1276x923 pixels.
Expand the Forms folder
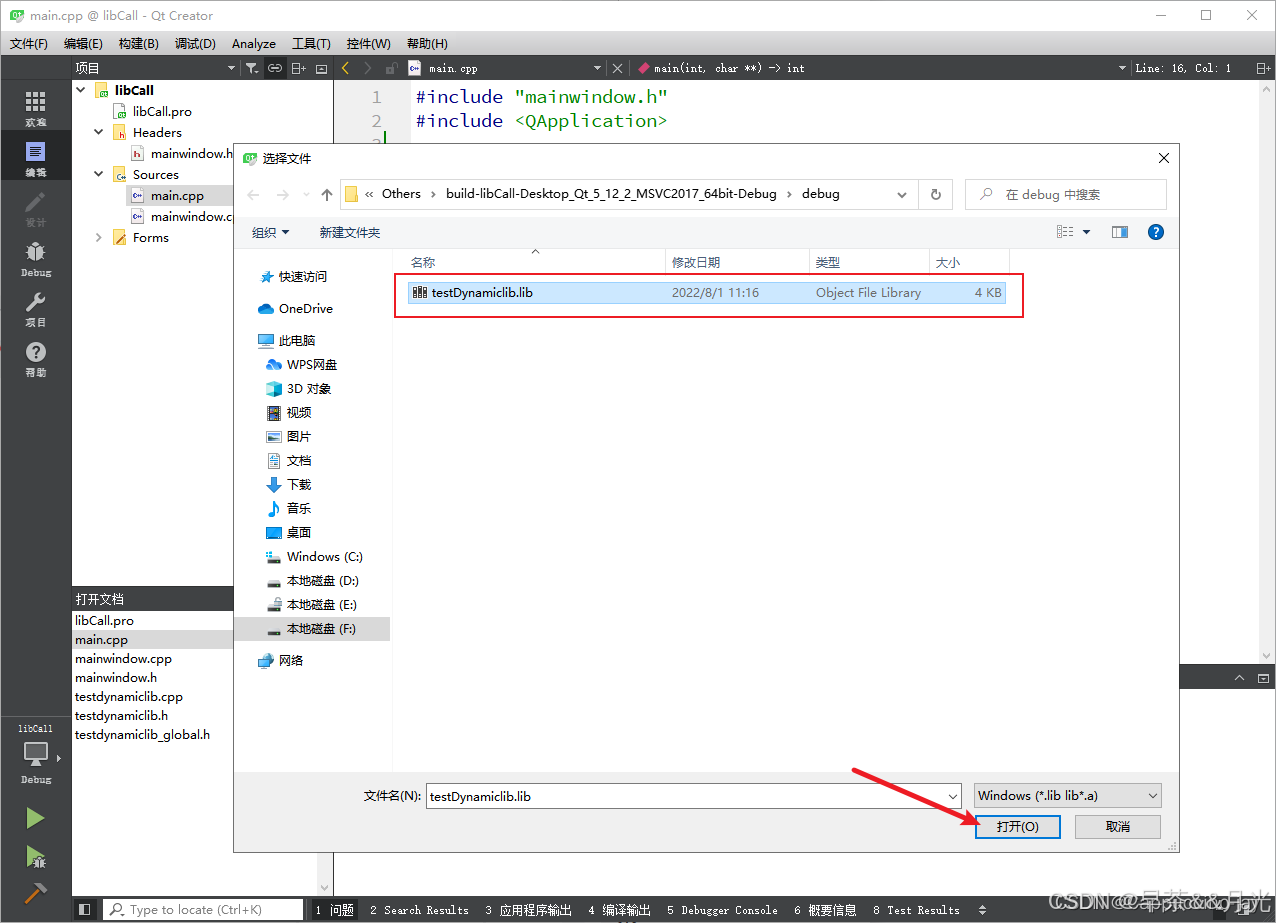pos(99,237)
